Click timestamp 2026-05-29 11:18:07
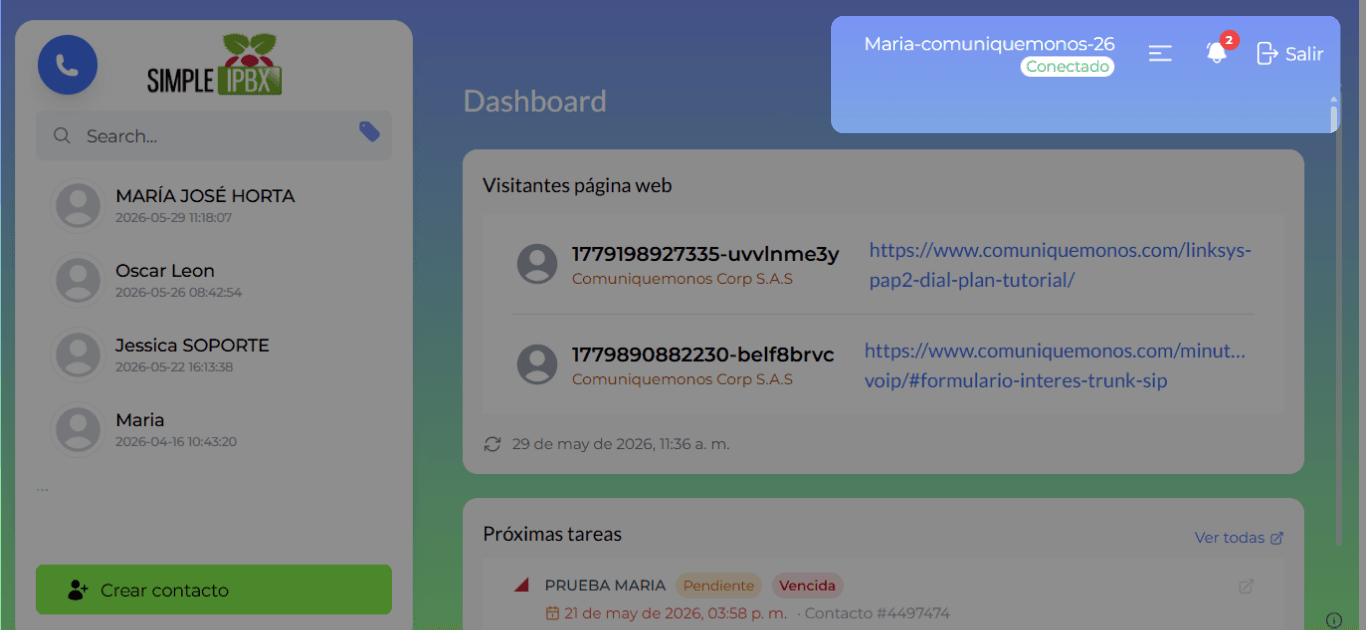1366x630 pixels. pos(173,218)
